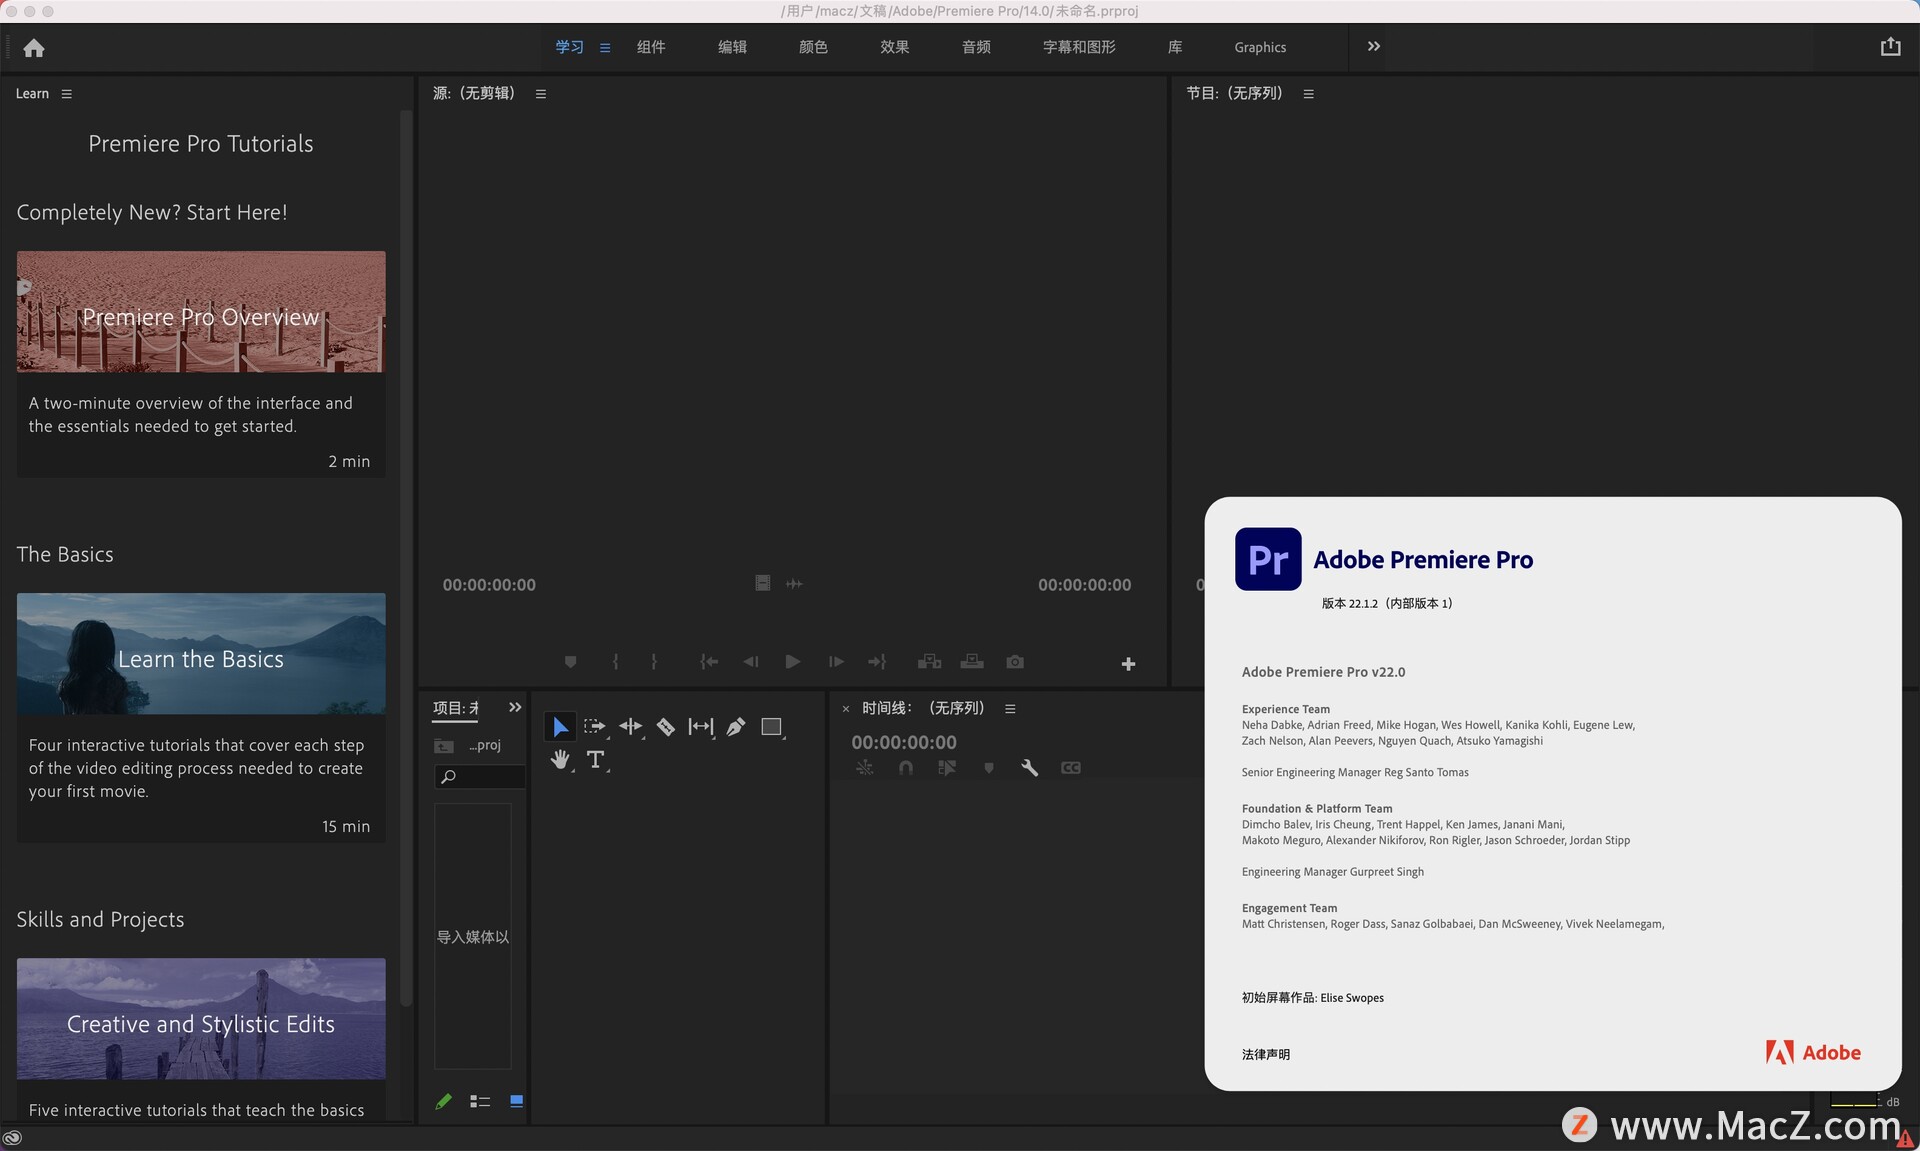Click the camera snapshot icon
Screen dimensions: 1920x1151
coord(1013,660)
